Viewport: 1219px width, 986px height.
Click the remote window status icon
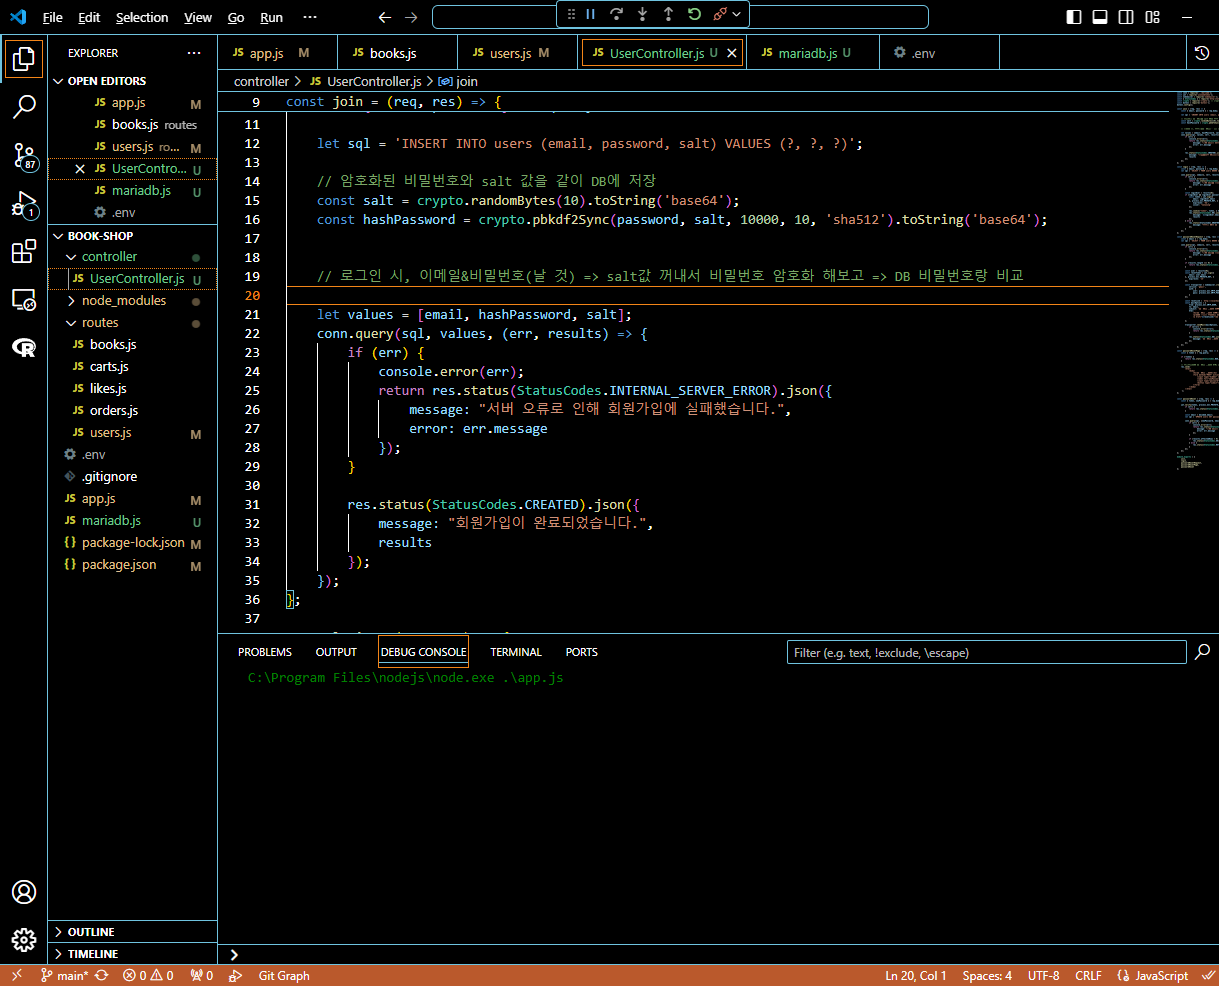(x=17, y=976)
